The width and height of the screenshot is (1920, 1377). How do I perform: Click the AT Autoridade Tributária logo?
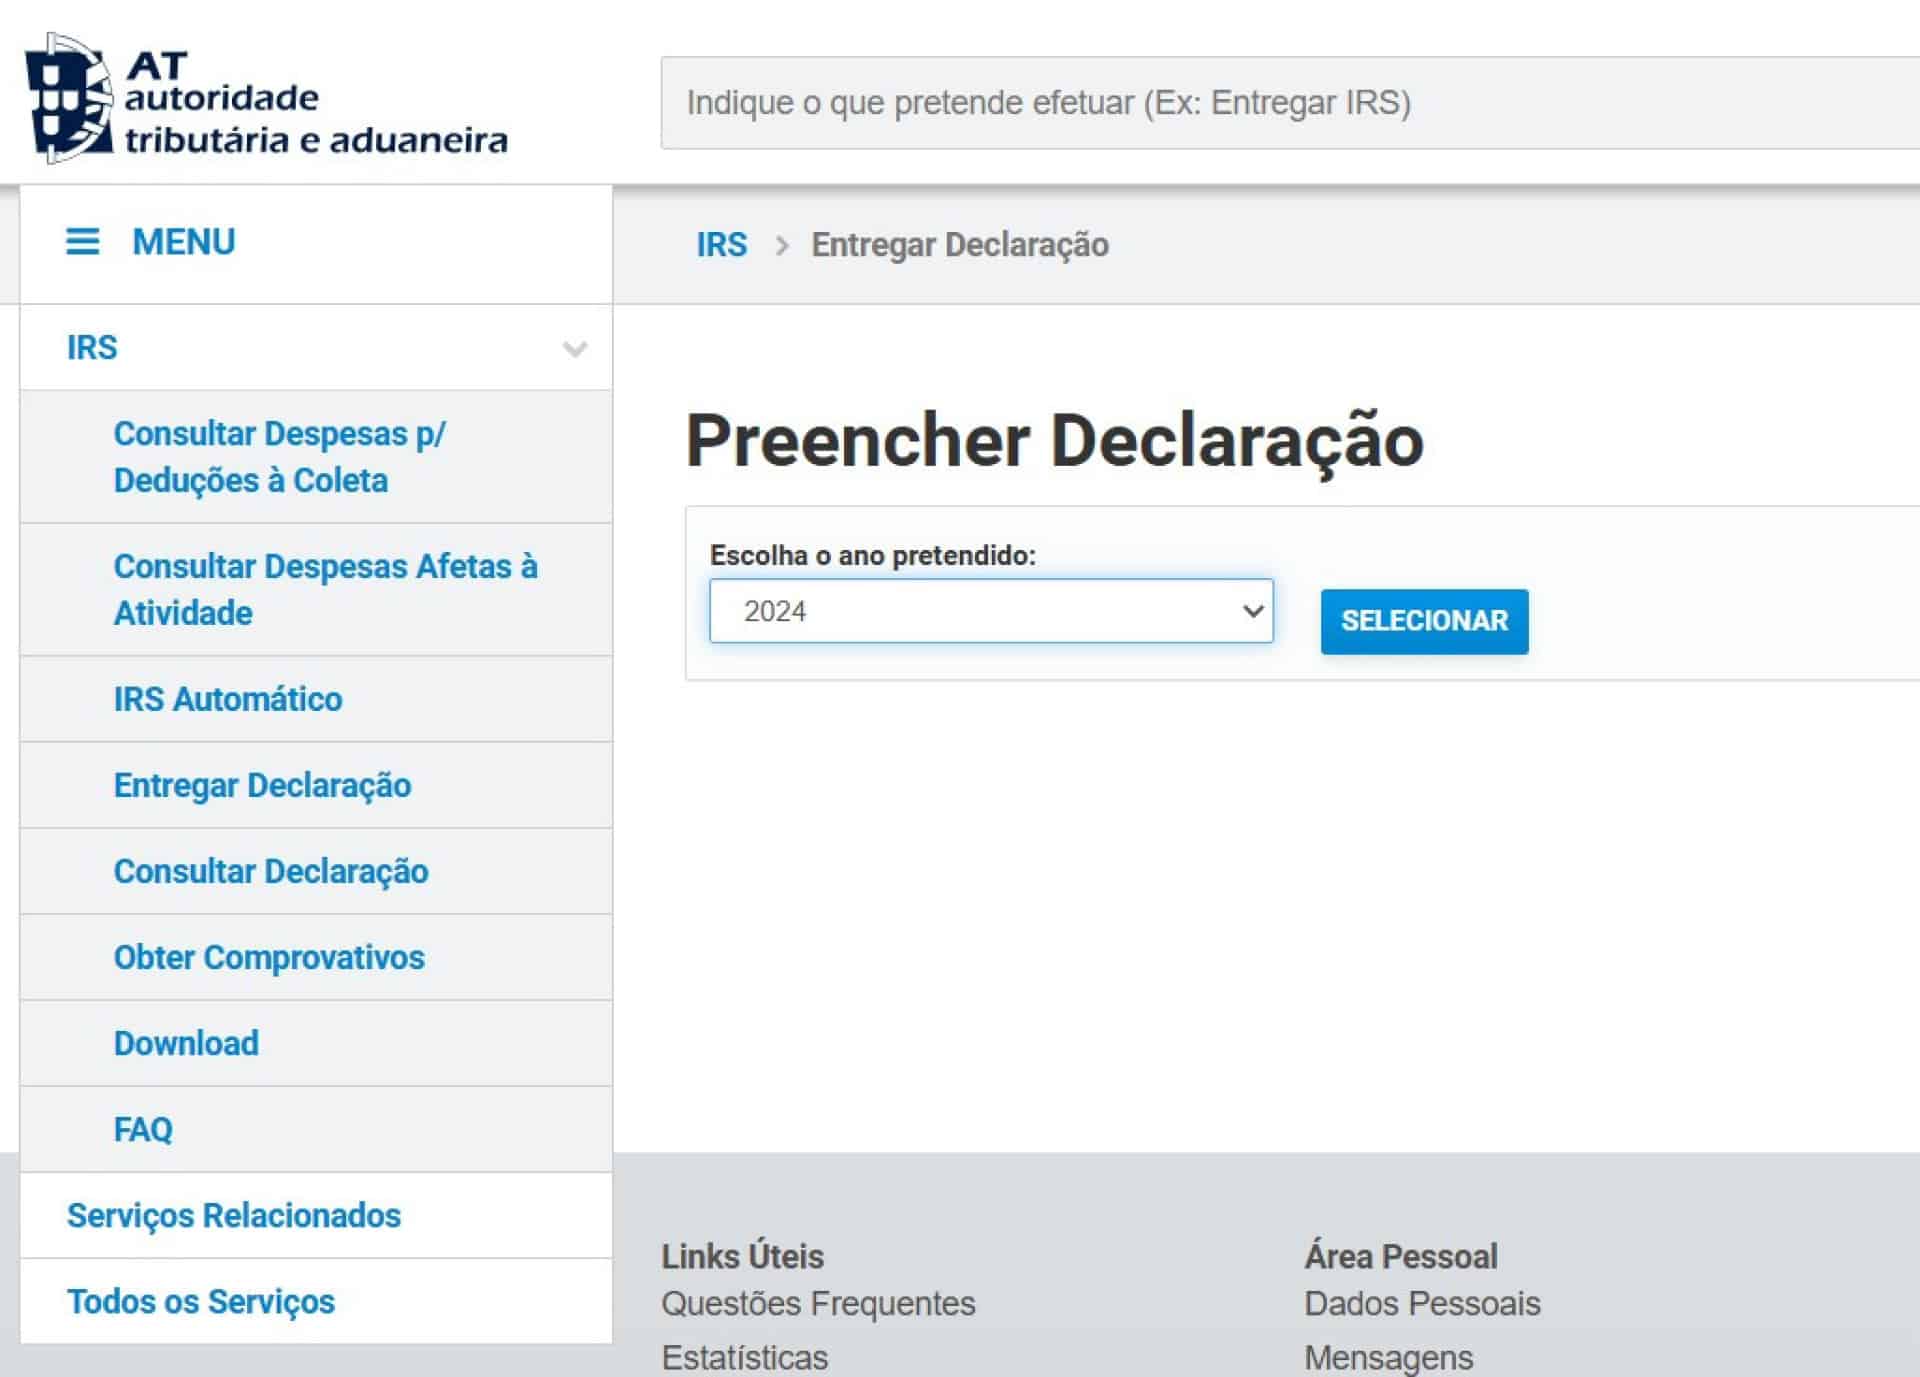pyautogui.click(x=265, y=98)
